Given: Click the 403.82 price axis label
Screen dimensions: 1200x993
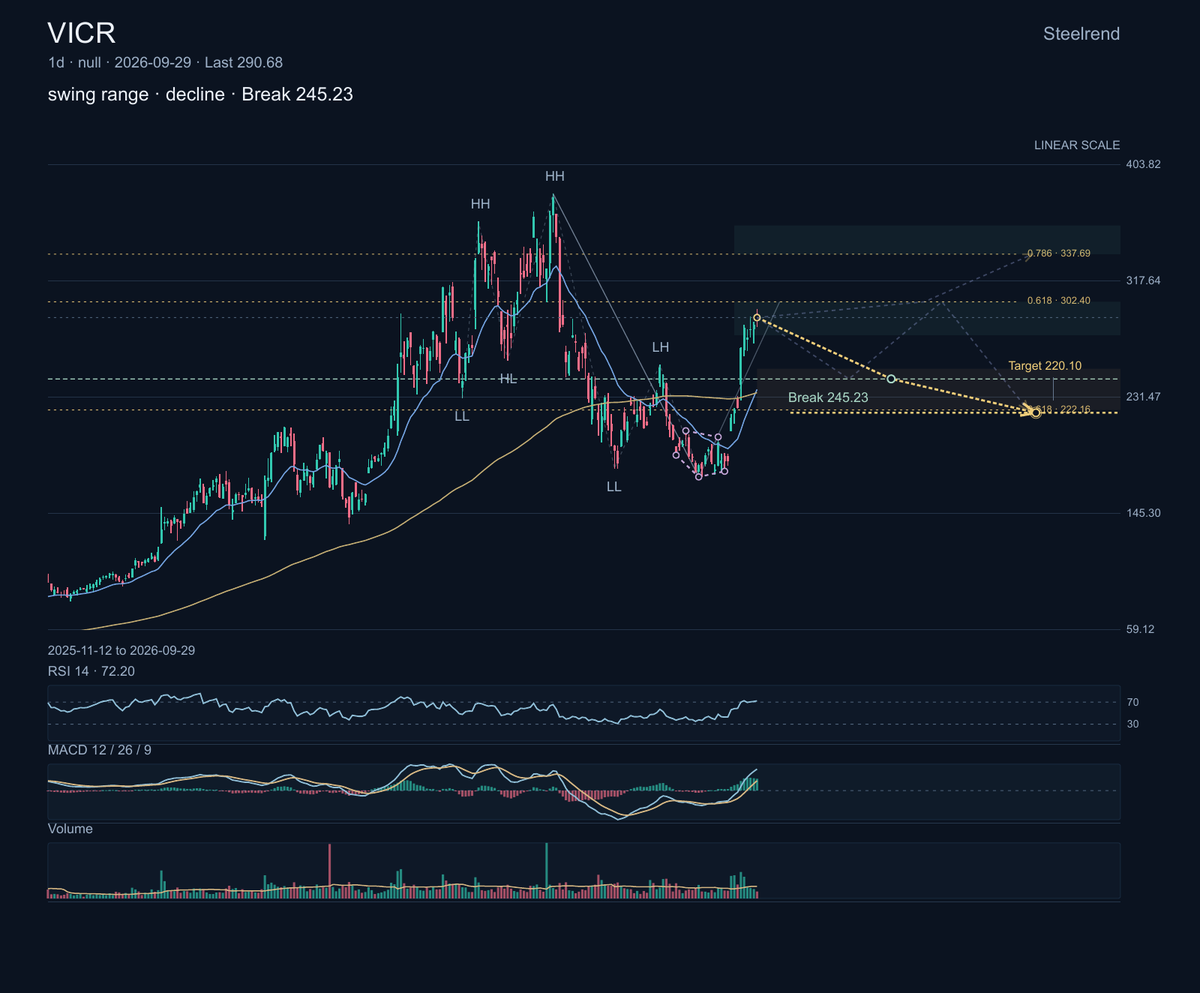Looking at the screenshot, I should click(x=1143, y=164).
